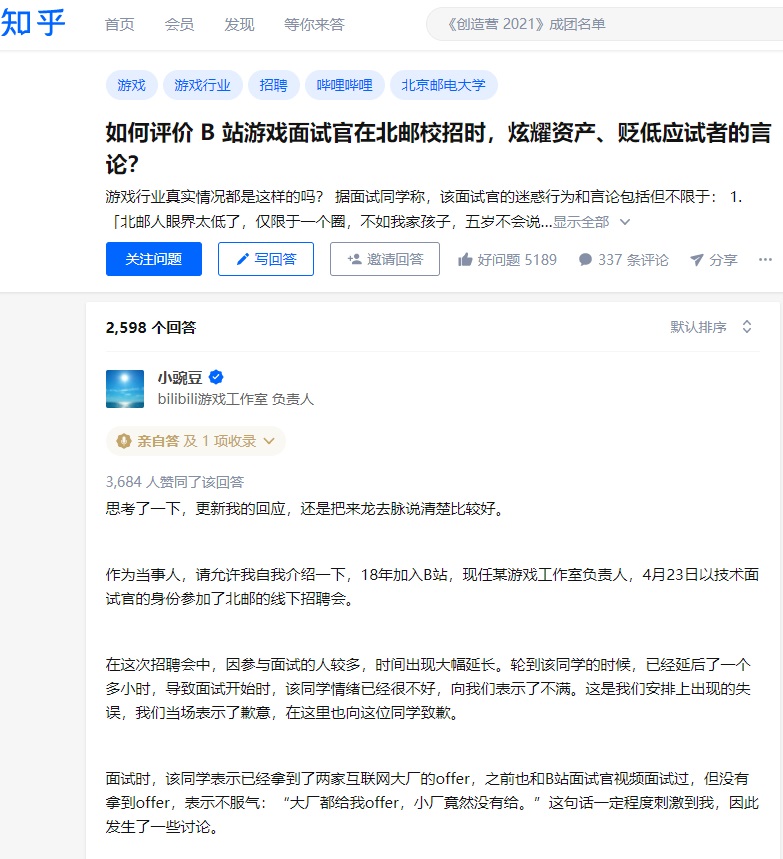
Task: Open the three-dots more options menu
Action: click(765, 260)
